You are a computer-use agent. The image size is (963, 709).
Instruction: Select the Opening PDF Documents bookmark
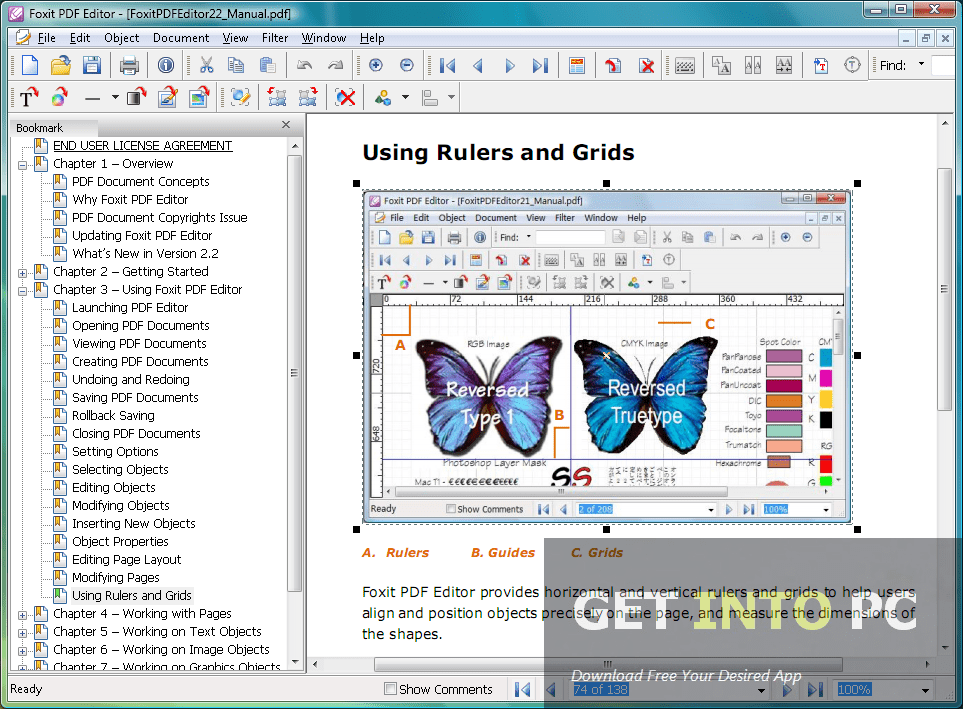tap(141, 326)
